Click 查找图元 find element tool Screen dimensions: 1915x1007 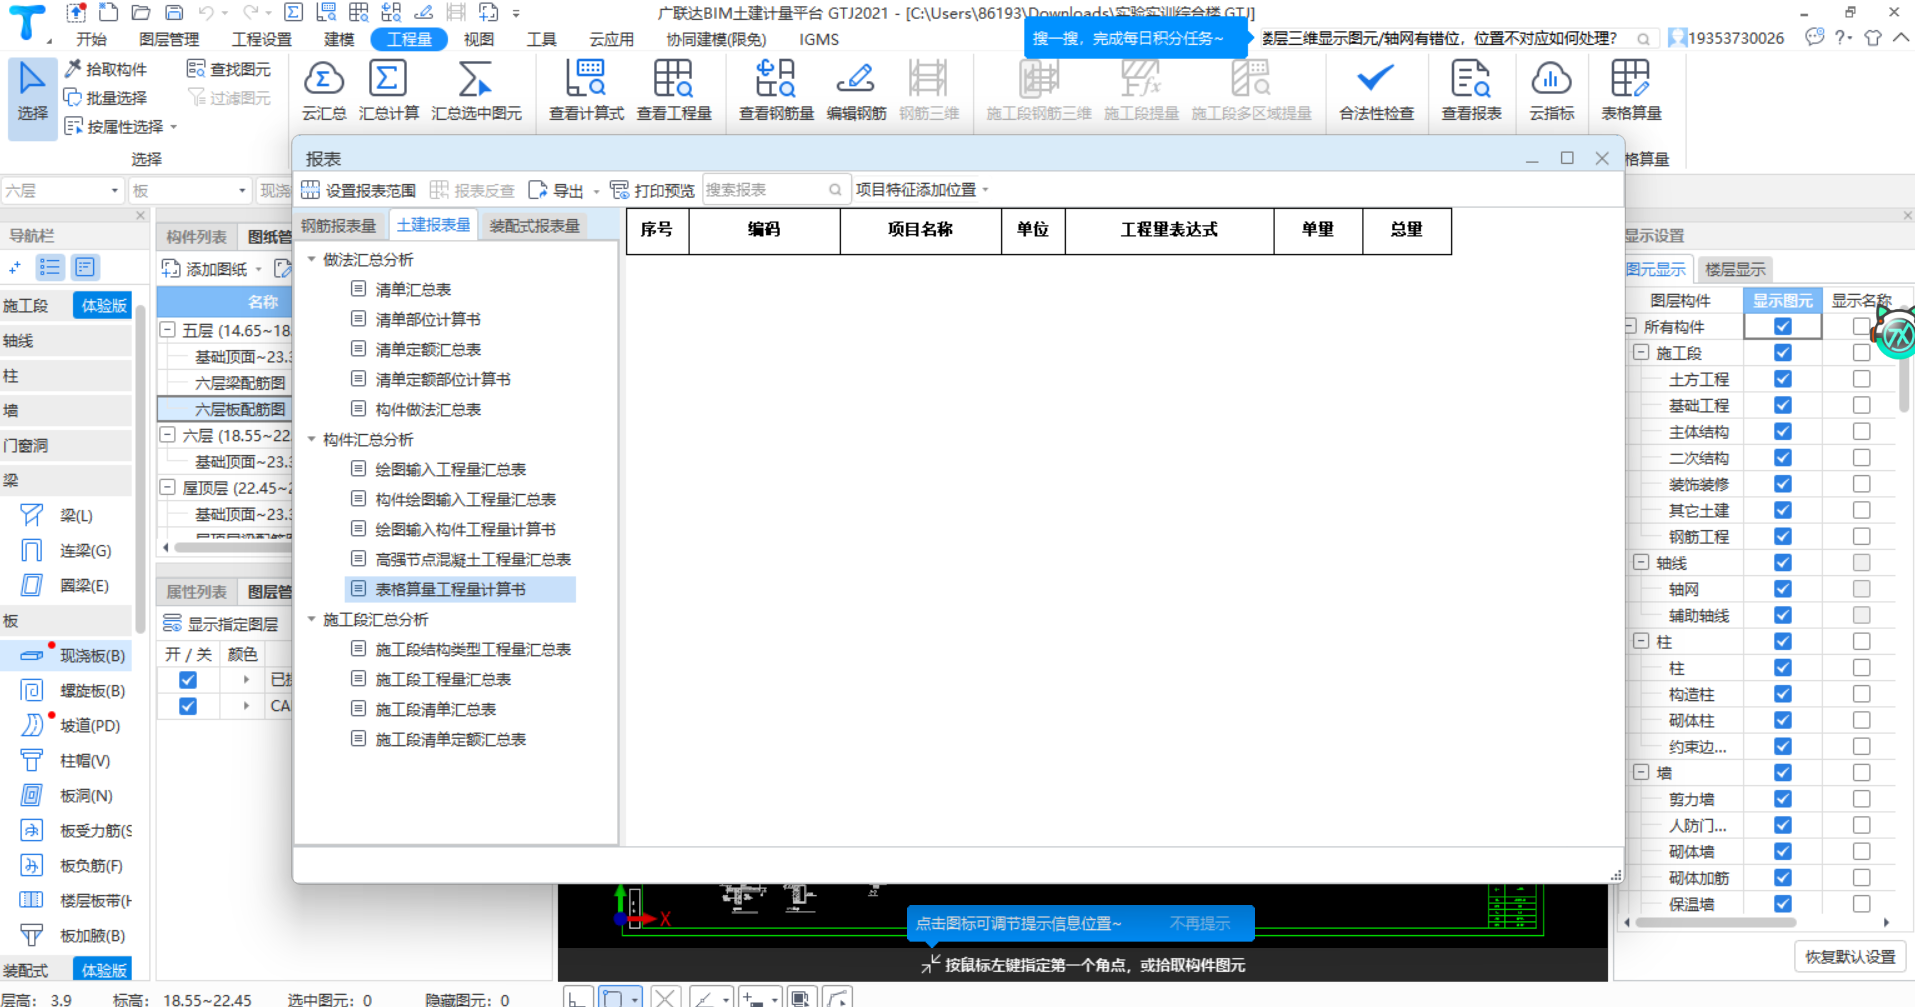coord(229,69)
